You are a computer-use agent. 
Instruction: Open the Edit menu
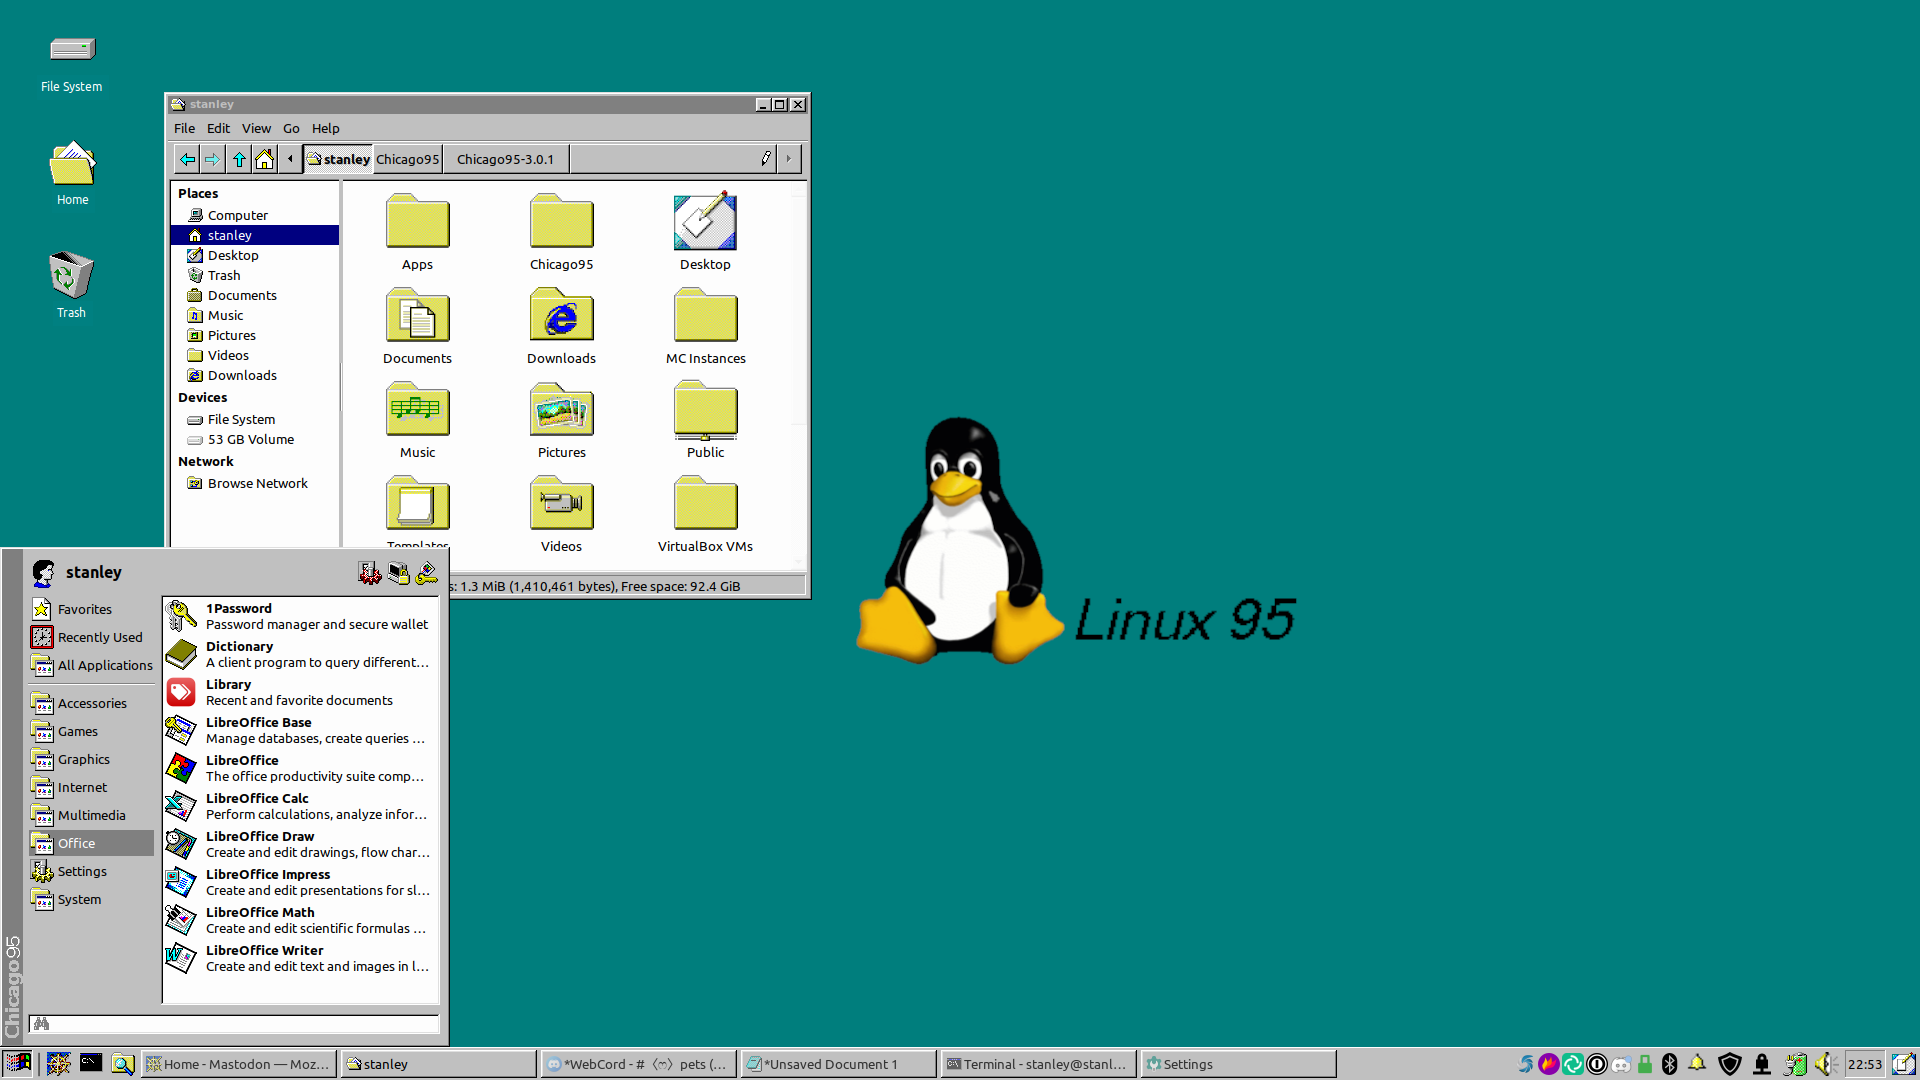click(218, 128)
